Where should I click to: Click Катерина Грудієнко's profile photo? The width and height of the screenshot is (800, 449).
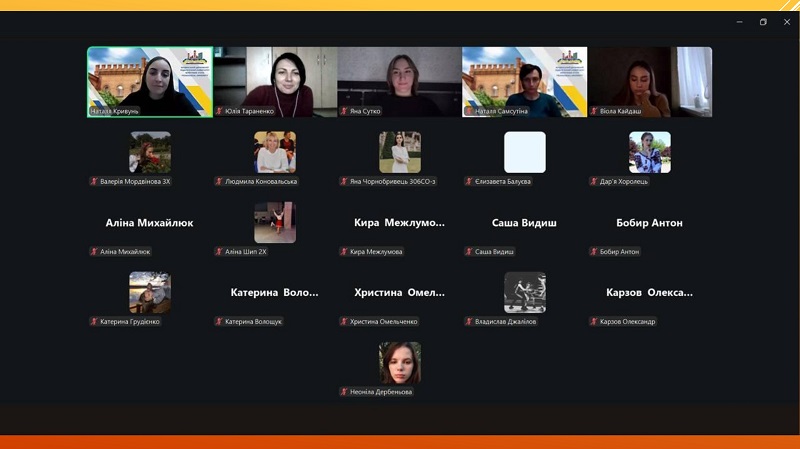(x=150, y=292)
